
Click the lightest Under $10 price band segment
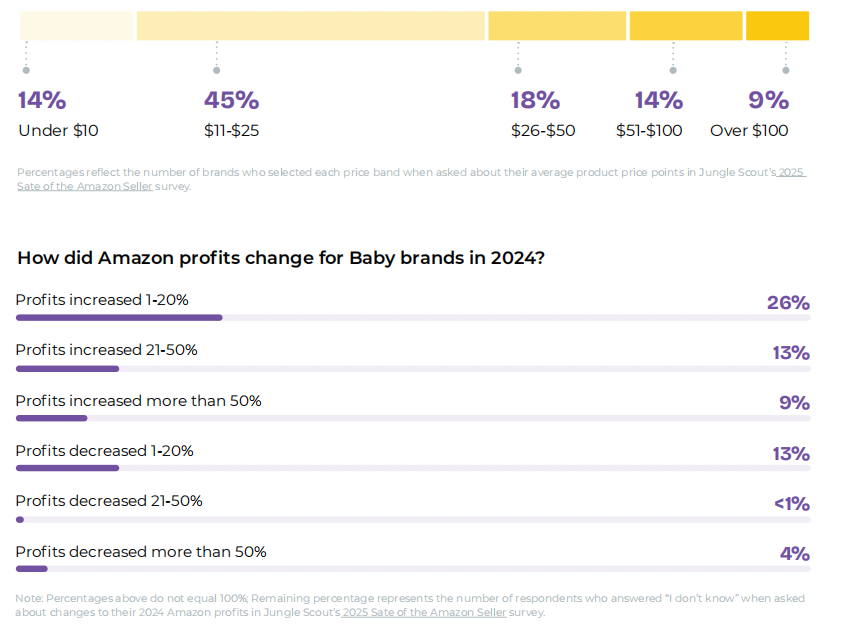tap(76, 26)
